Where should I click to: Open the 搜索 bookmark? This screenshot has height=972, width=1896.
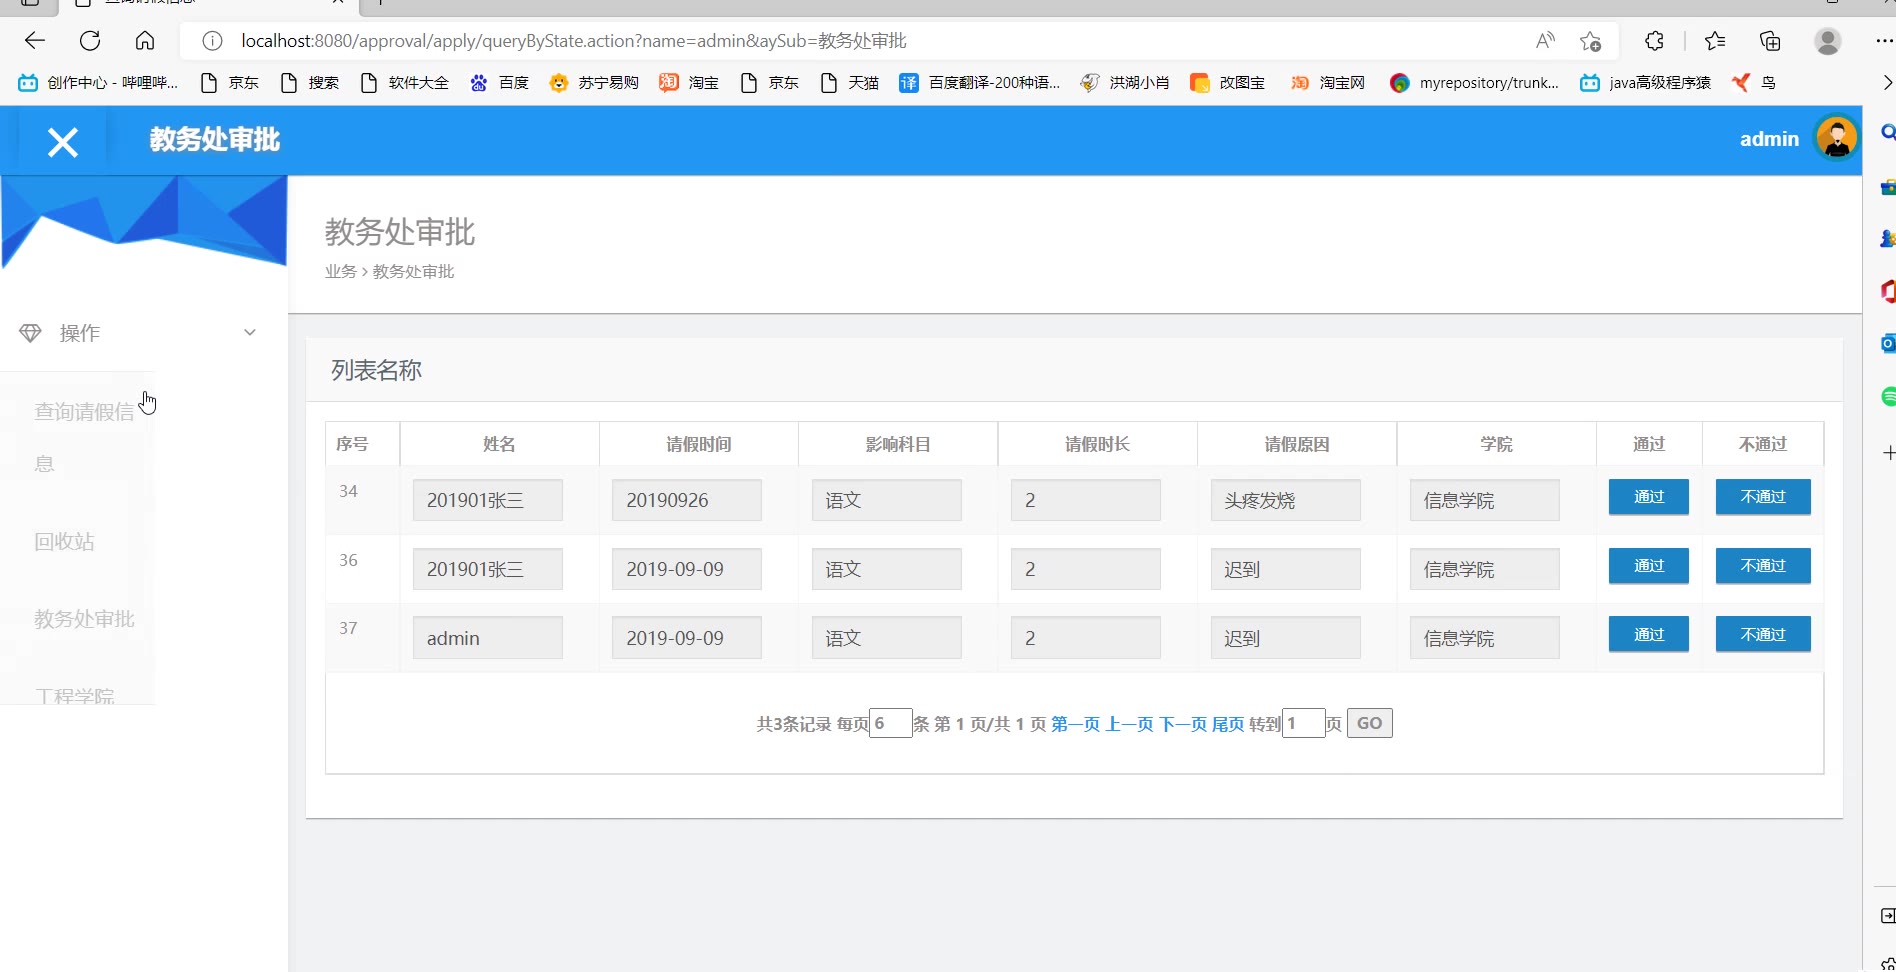click(309, 83)
